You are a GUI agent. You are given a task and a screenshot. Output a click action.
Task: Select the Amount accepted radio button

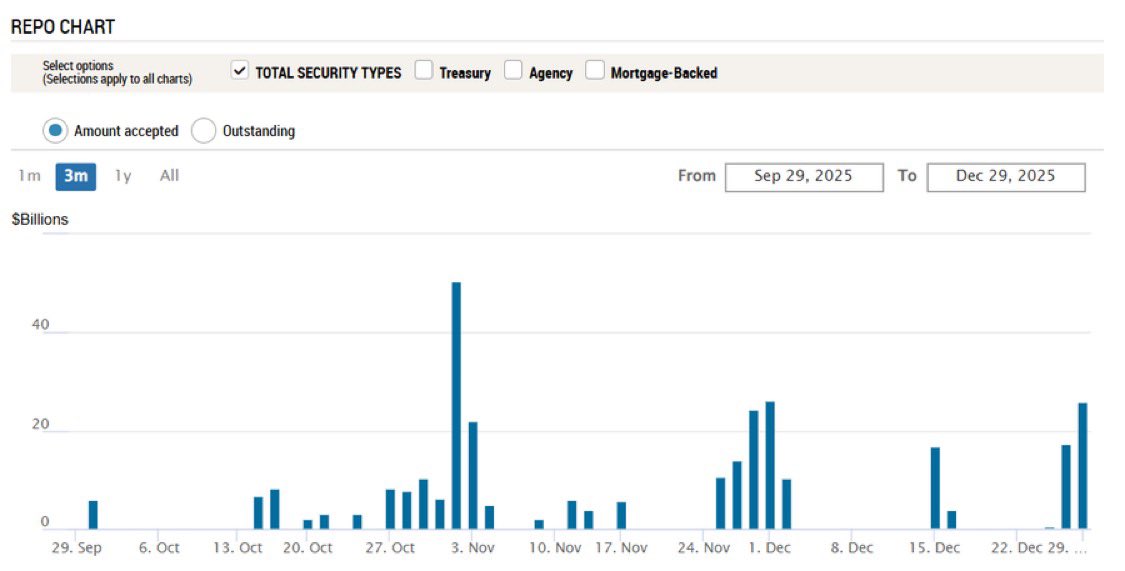[x=55, y=131]
